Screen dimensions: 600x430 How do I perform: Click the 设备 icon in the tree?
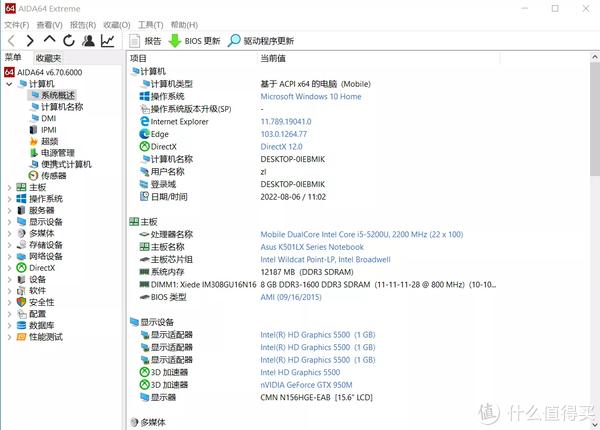(x=21, y=279)
